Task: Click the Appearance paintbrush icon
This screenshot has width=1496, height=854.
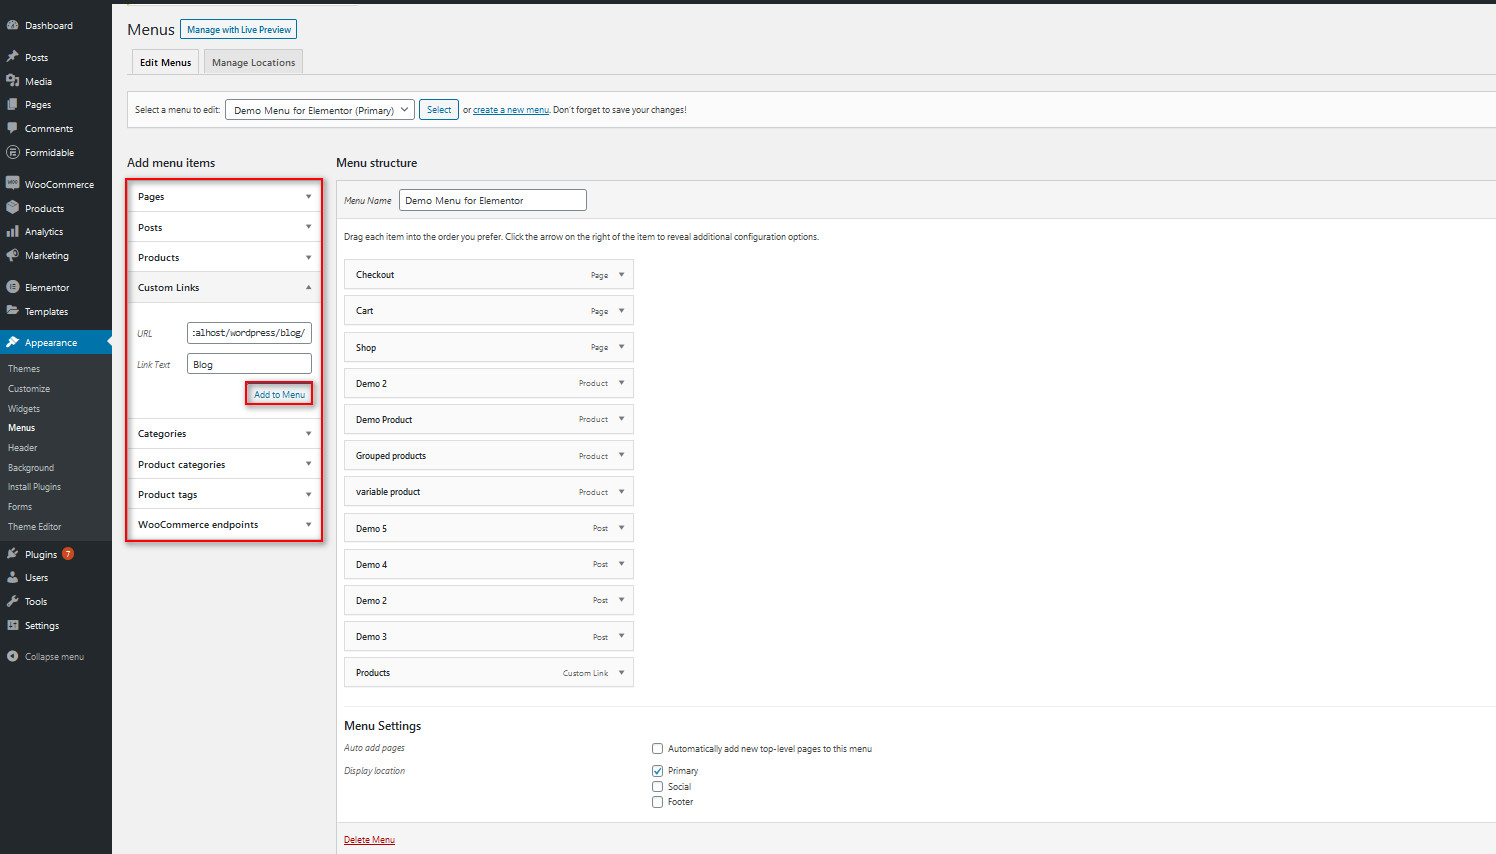Action: (x=13, y=342)
